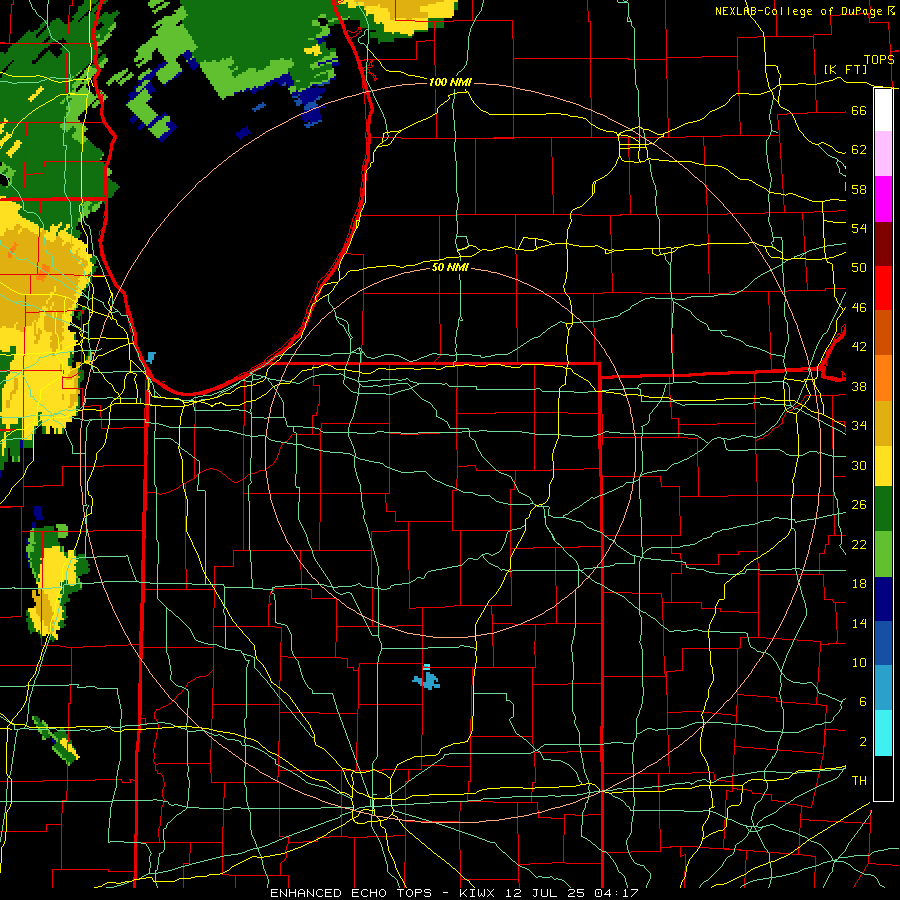This screenshot has width=900, height=900.
Task: Click the dark red (maroon) legend swatch
Action: (x=883, y=244)
